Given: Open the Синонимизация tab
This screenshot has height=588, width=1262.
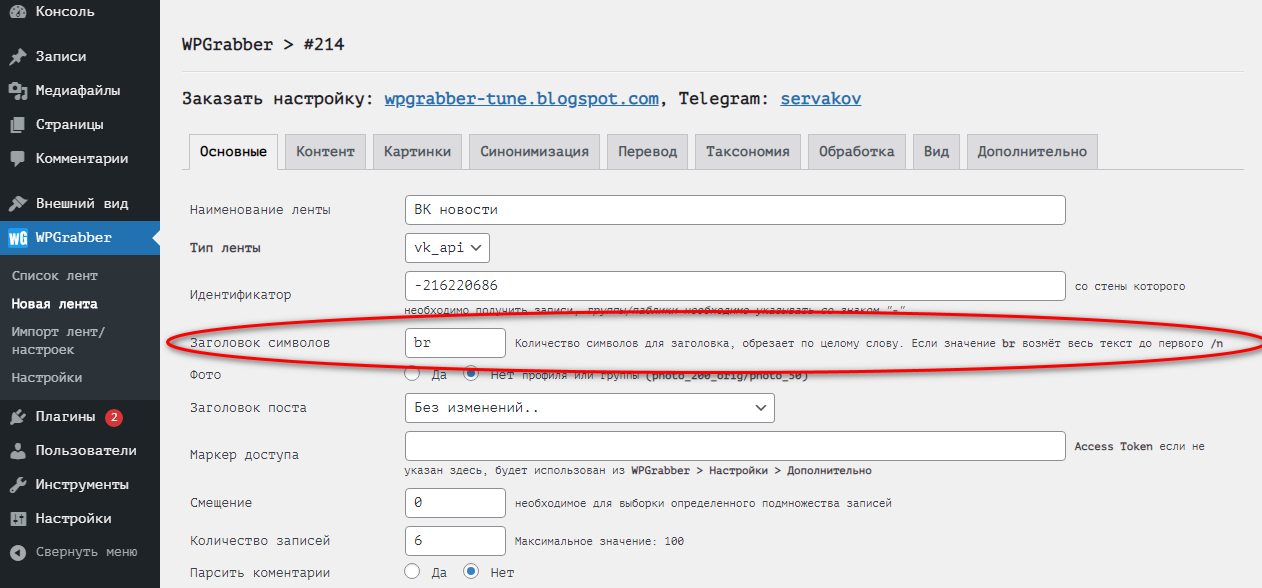Looking at the screenshot, I should point(534,152).
